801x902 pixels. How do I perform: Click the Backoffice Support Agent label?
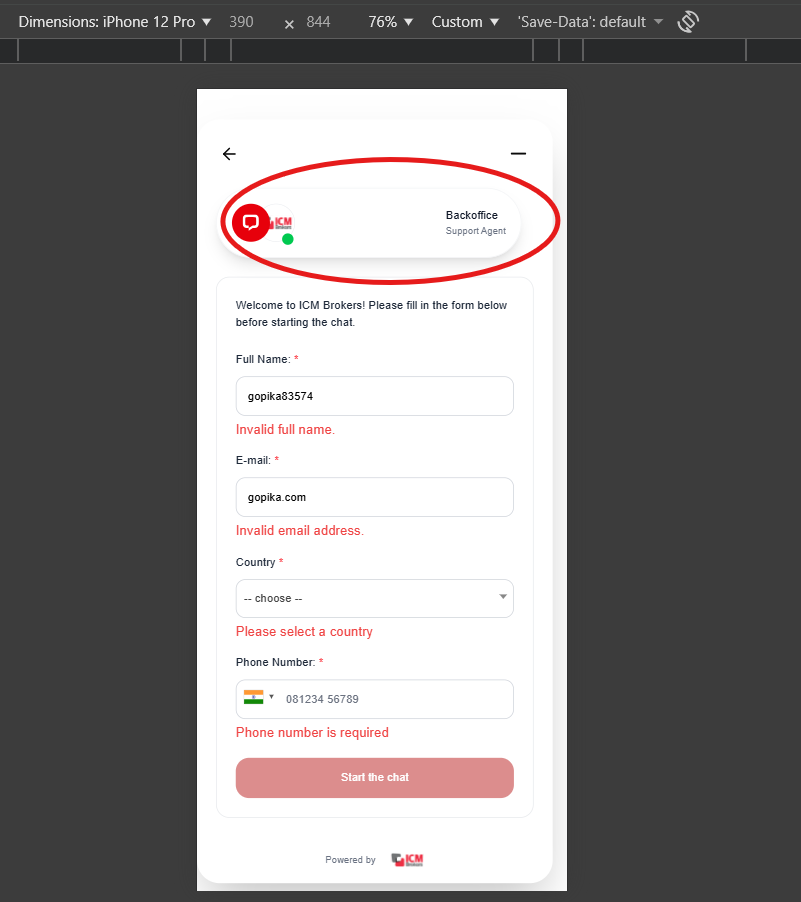tap(475, 222)
